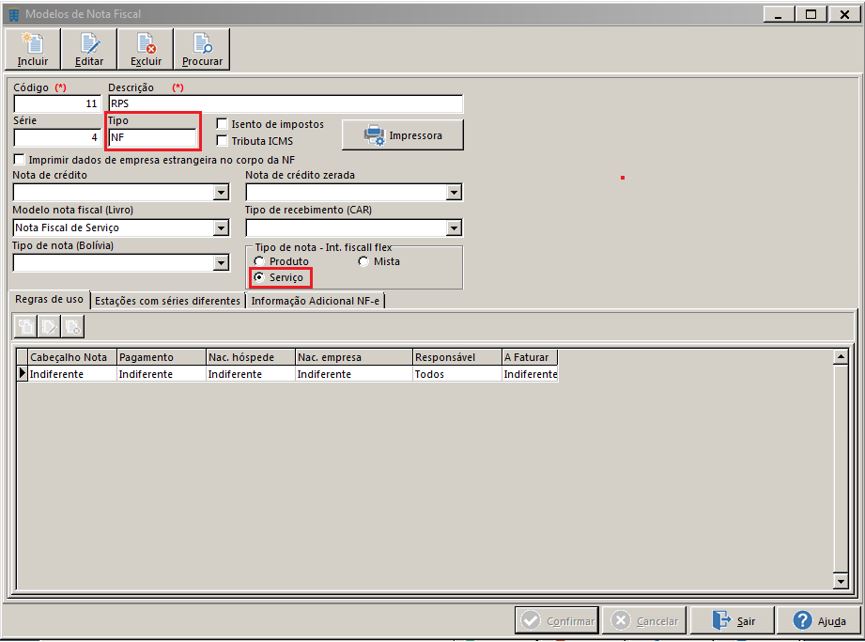The height and width of the screenshot is (642, 865).
Task: Click the Cabeçalho Nota column header
Action: click(72, 357)
